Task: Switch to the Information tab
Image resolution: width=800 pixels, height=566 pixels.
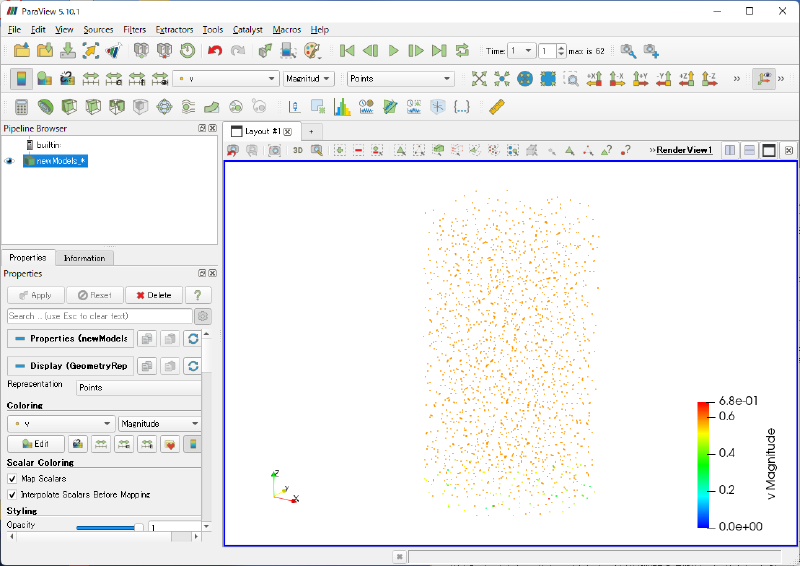Action: 84,258
